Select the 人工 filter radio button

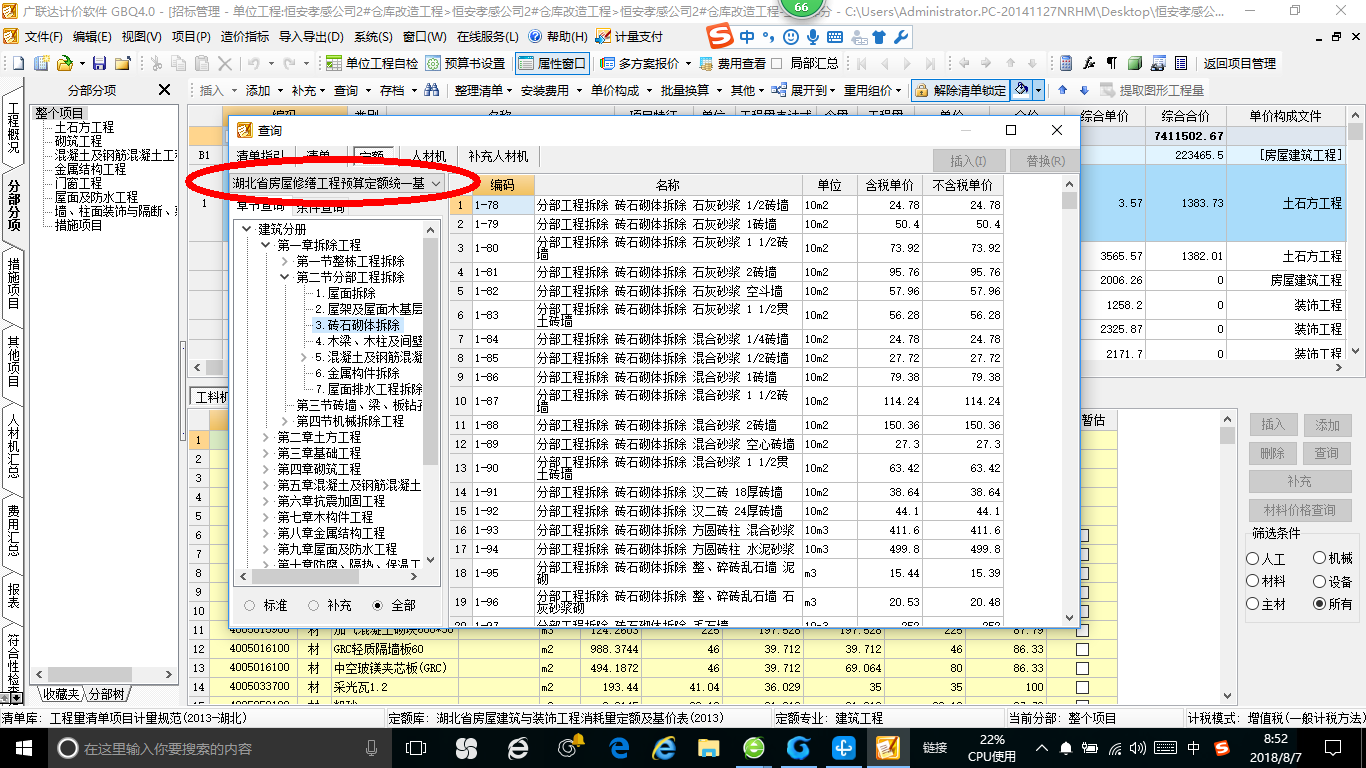[x=1253, y=559]
